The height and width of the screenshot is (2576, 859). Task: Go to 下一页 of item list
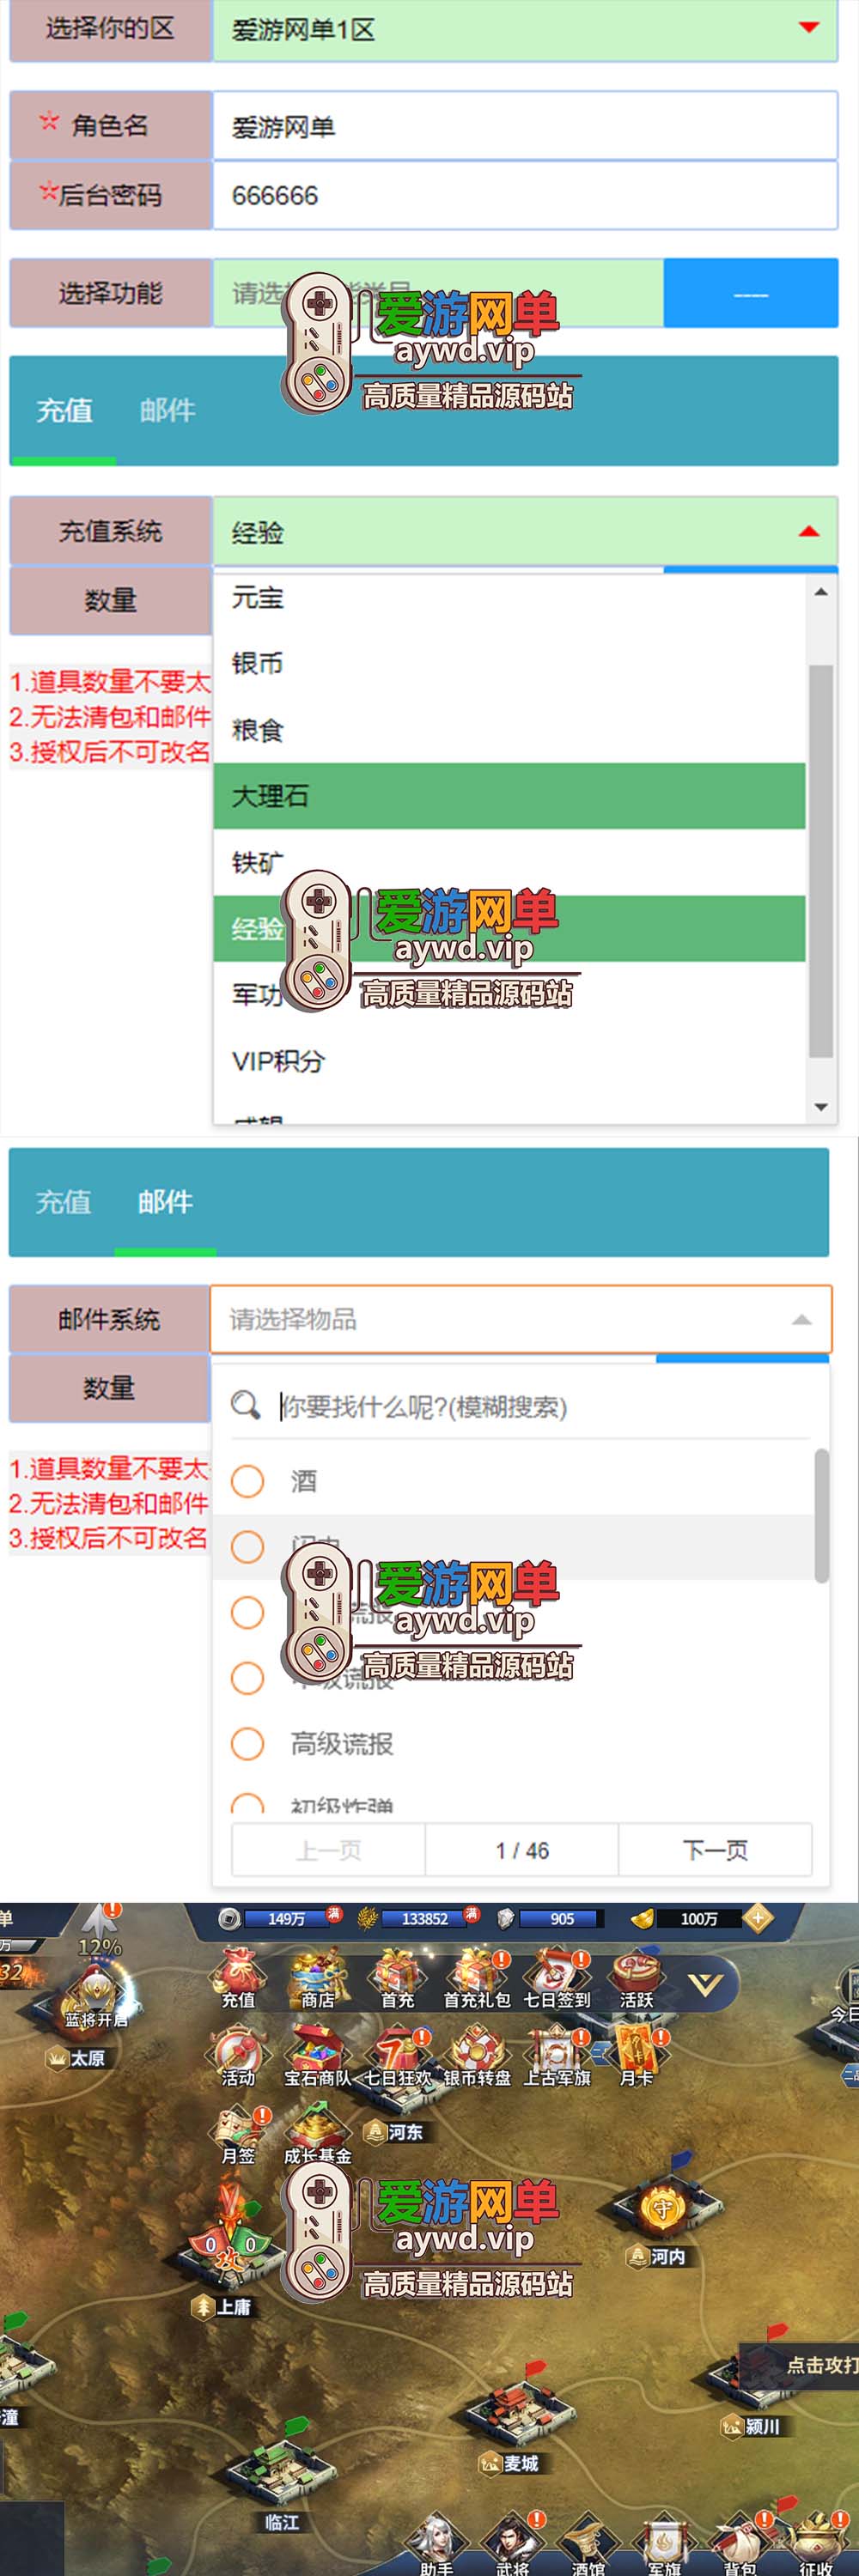pyautogui.click(x=715, y=1850)
